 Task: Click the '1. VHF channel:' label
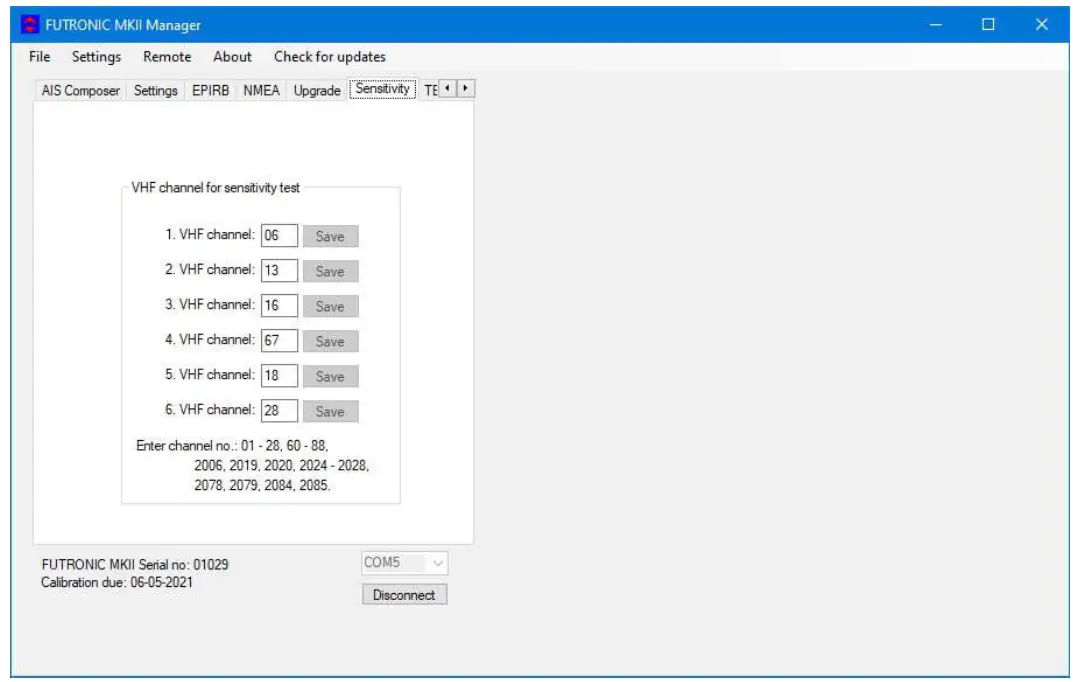tap(209, 235)
